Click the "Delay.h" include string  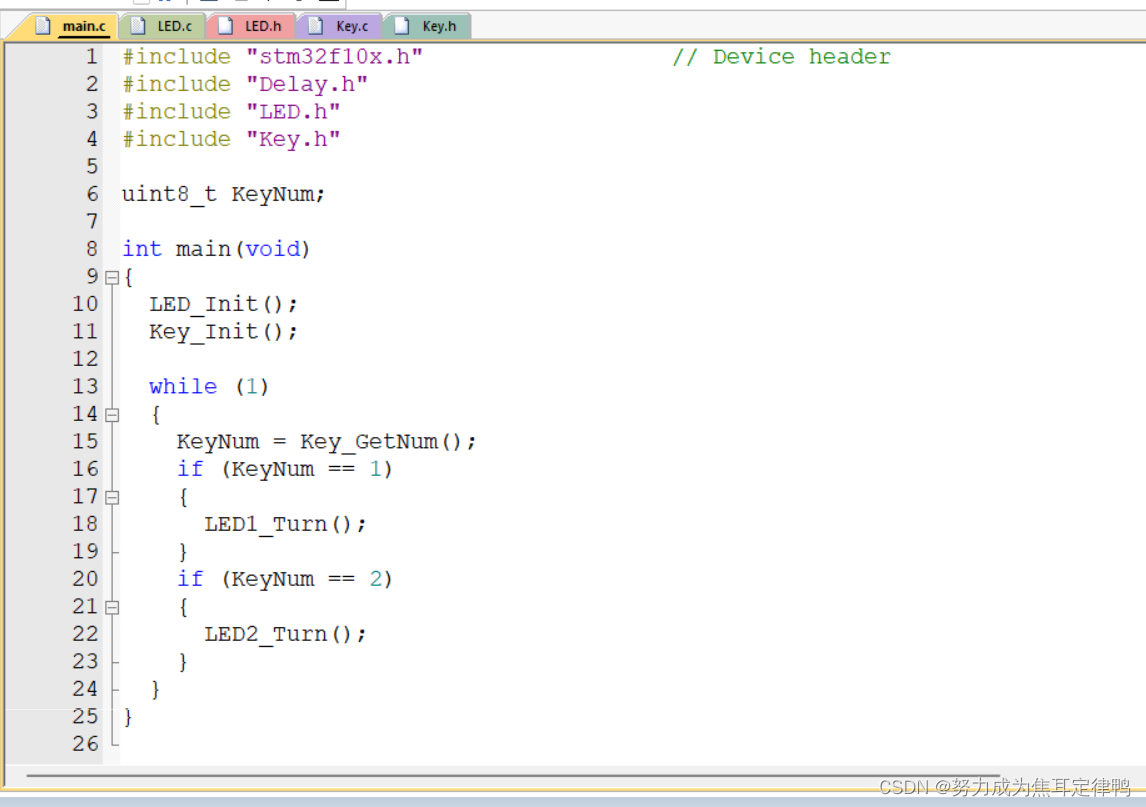click(307, 85)
